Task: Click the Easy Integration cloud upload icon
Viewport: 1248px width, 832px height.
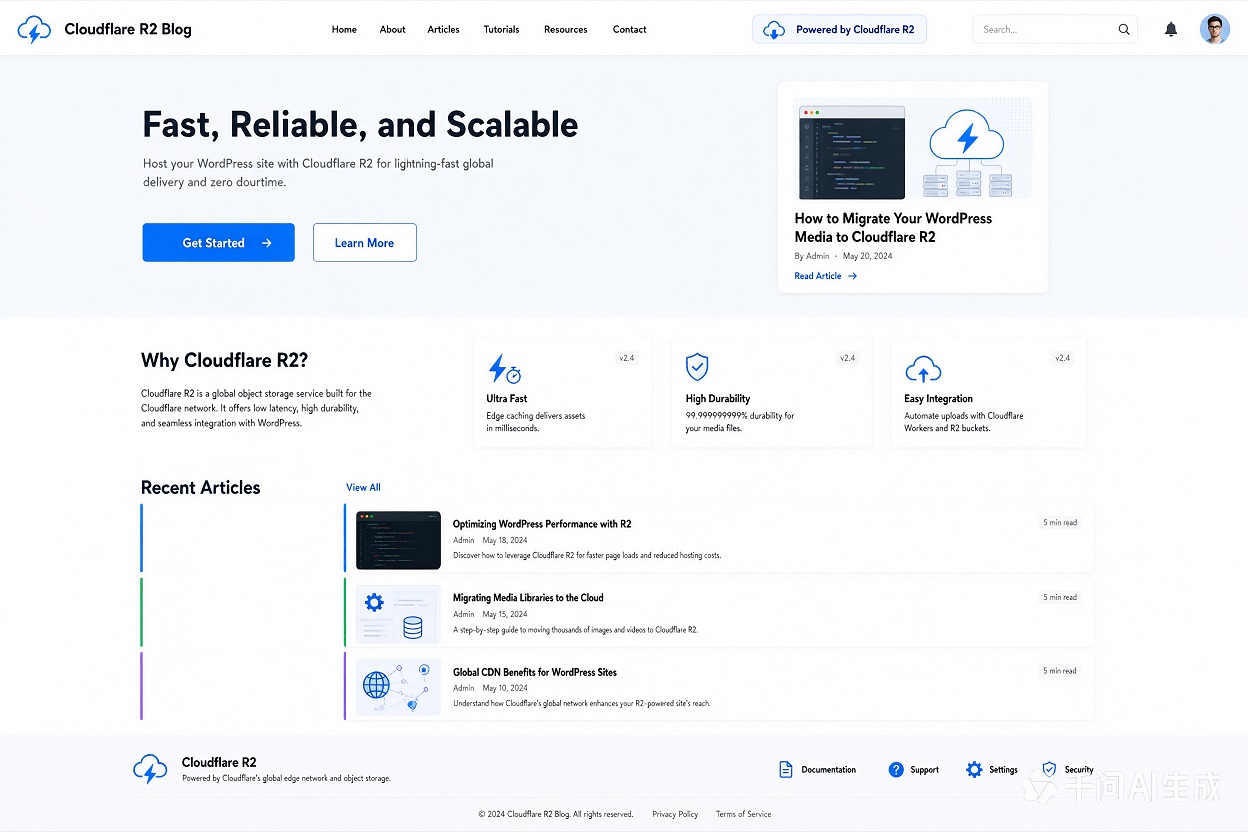Action: click(922, 369)
